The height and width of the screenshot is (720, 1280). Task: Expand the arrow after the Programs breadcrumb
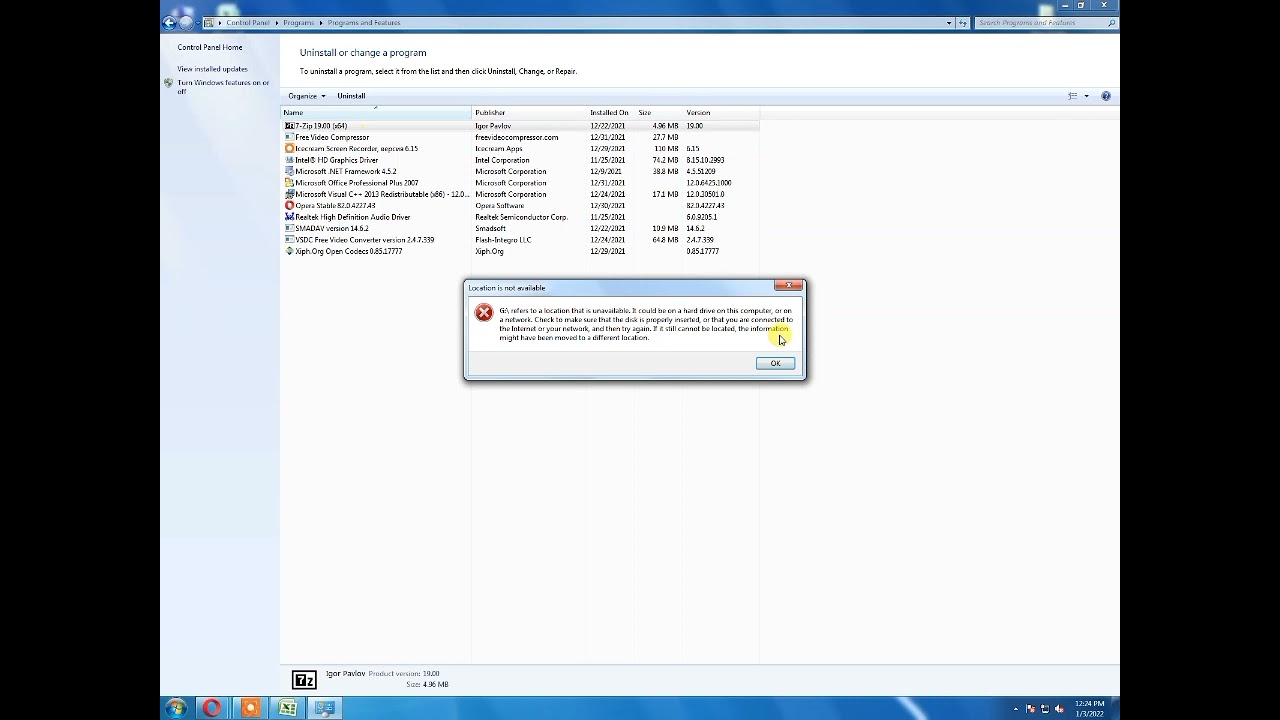point(320,22)
